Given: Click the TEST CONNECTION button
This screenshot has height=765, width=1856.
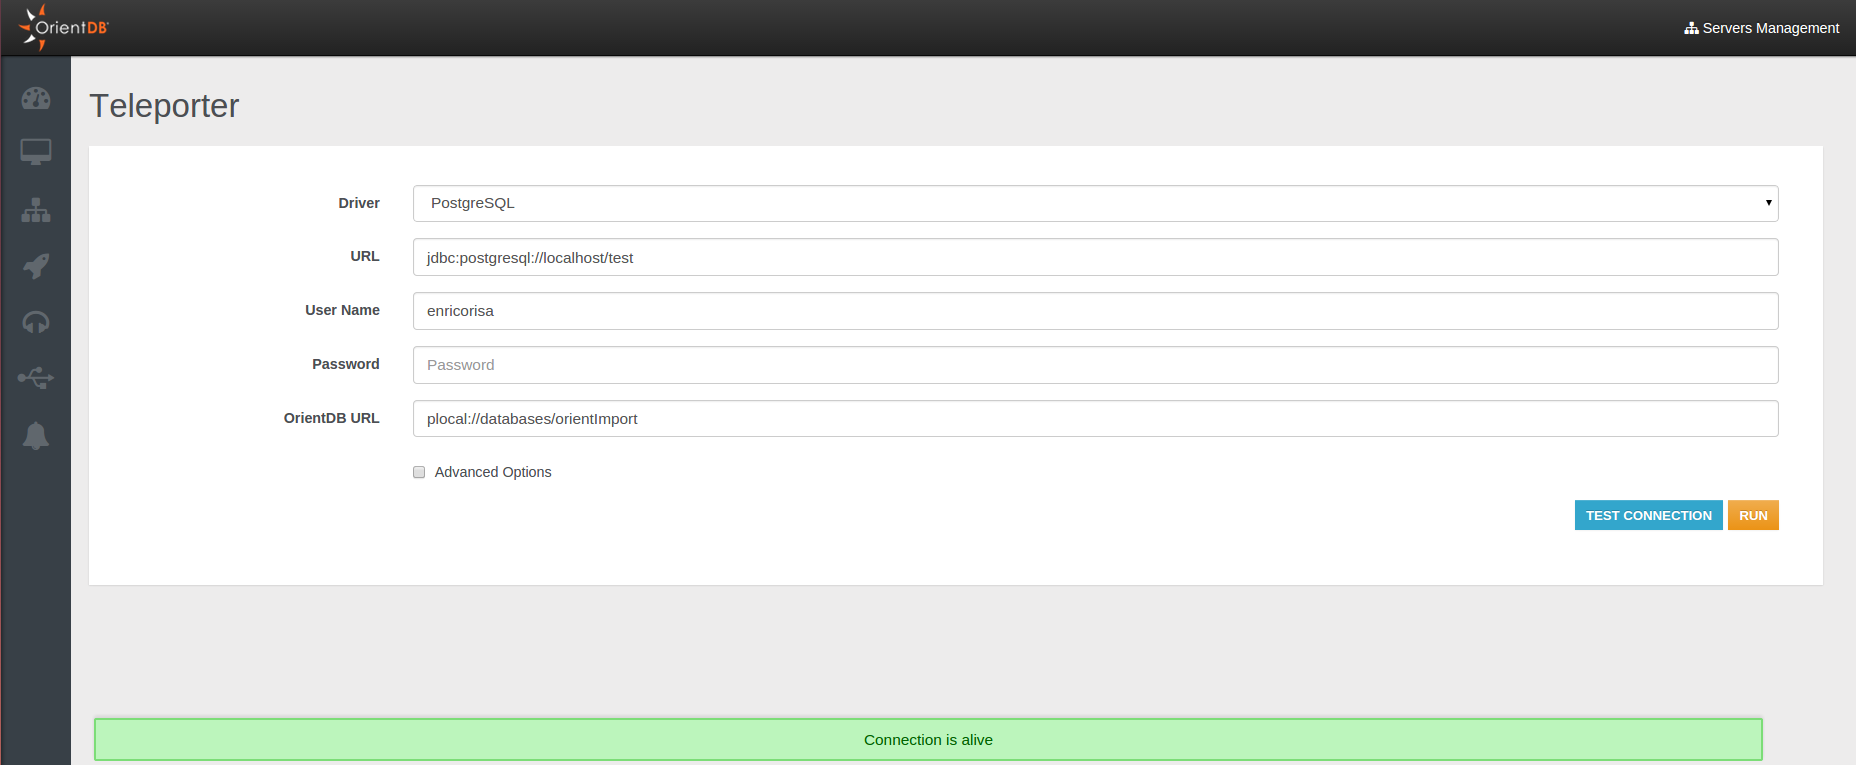Looking at the screenshot, I should [x=1648, y=515].
